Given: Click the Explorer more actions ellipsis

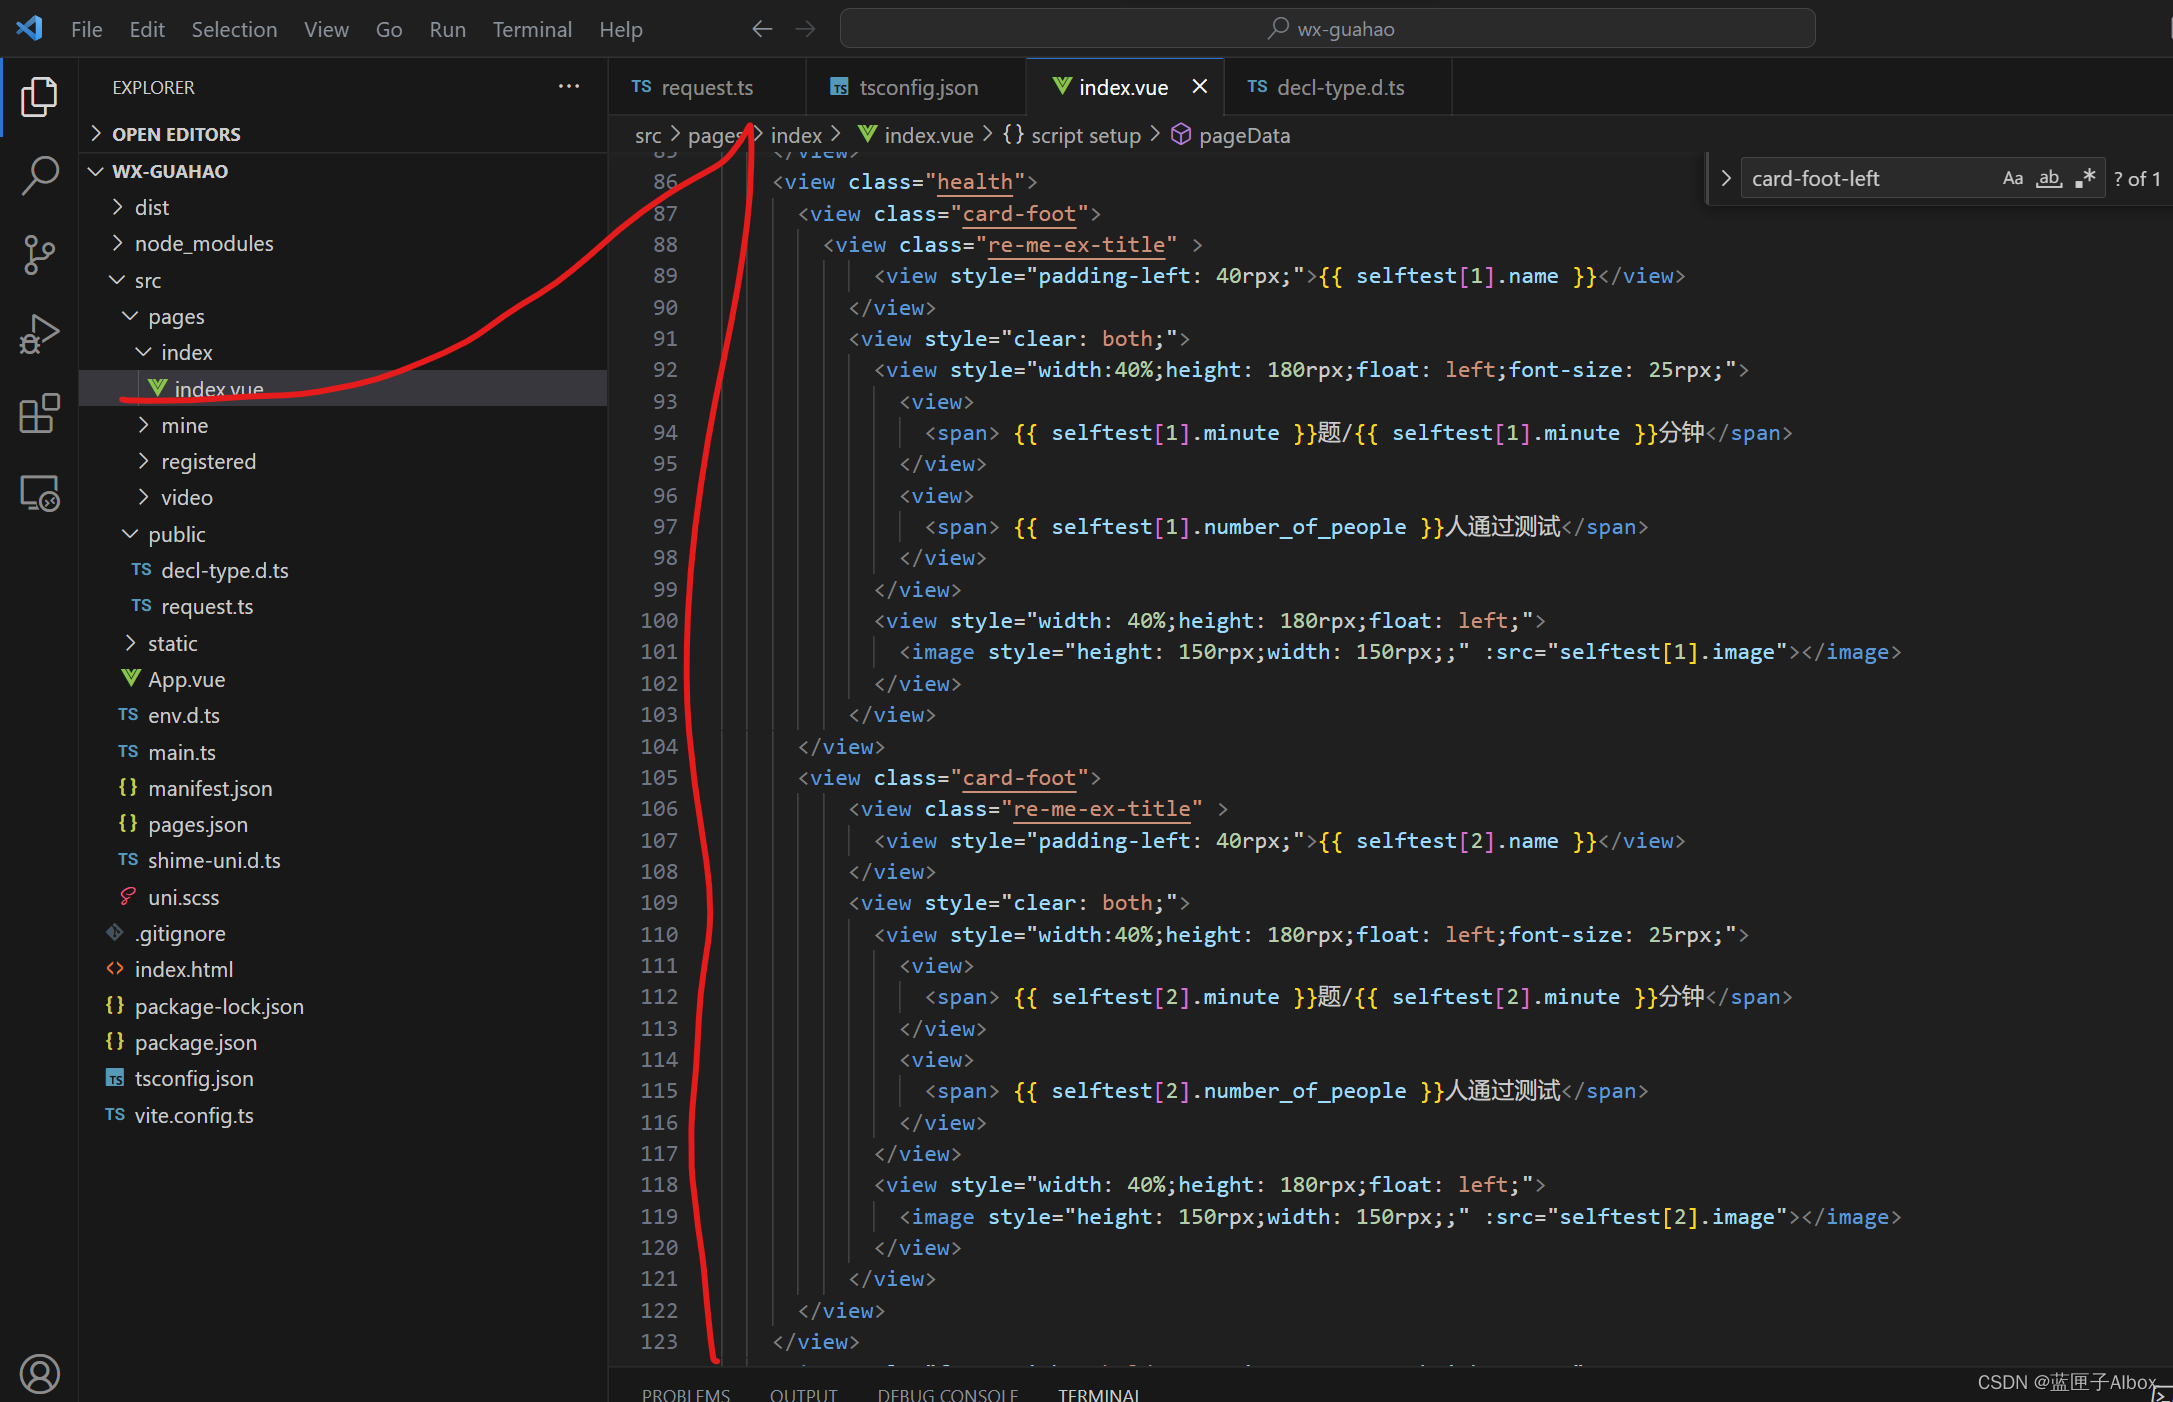Looking at the screenshot, I should tap(569, 87).
